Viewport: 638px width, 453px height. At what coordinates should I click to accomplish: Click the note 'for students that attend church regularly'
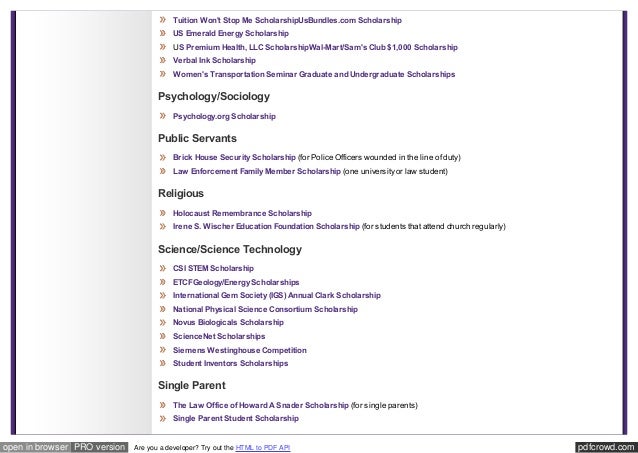pos(434,226)
